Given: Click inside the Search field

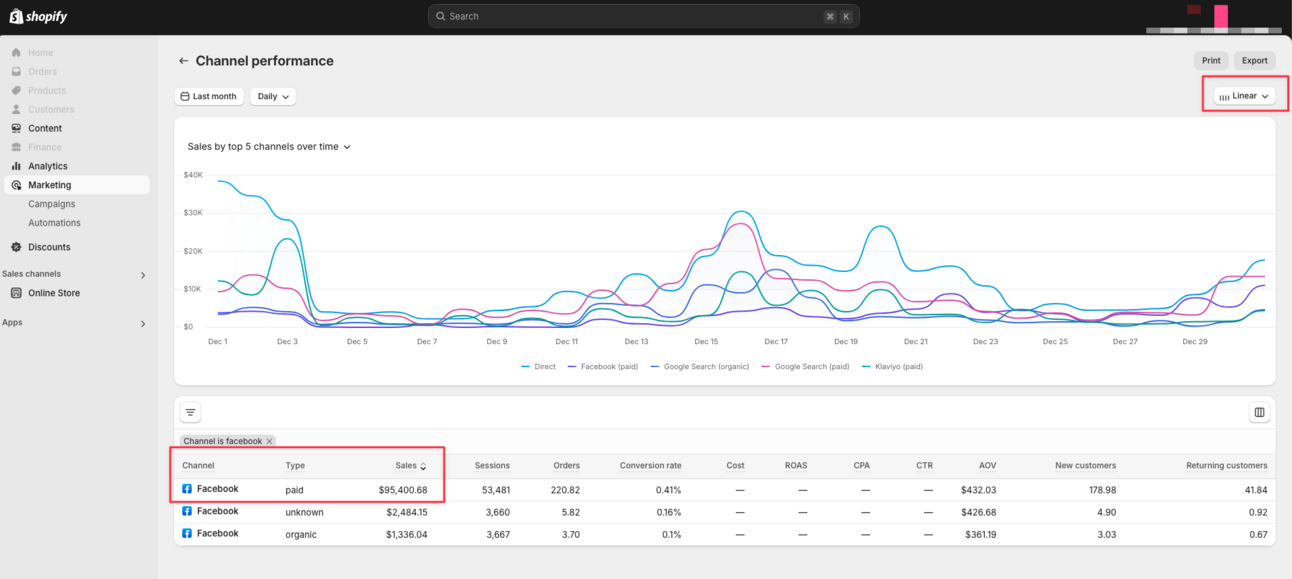Looking at the screenshot, I should [x=643, y=16].
